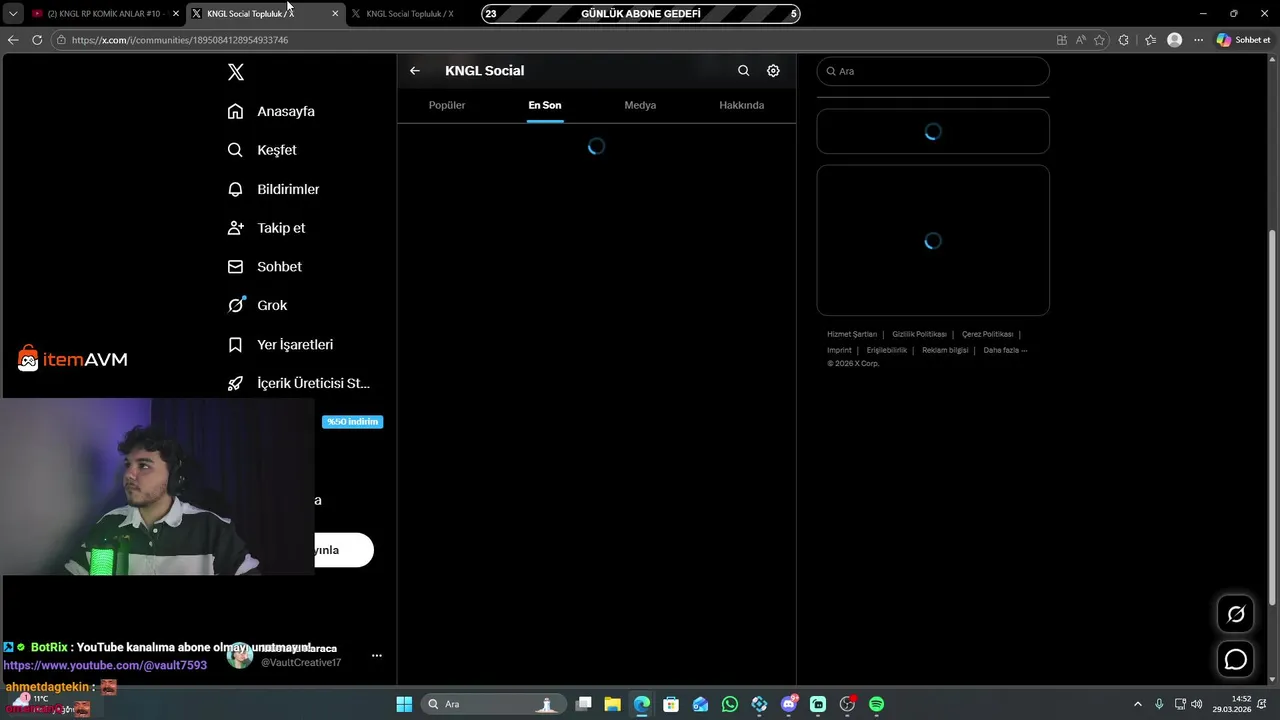Open account options three-dots menu
Image resolution: width=1280 pixels, height=720 pixels.
[x=377, y=656]
